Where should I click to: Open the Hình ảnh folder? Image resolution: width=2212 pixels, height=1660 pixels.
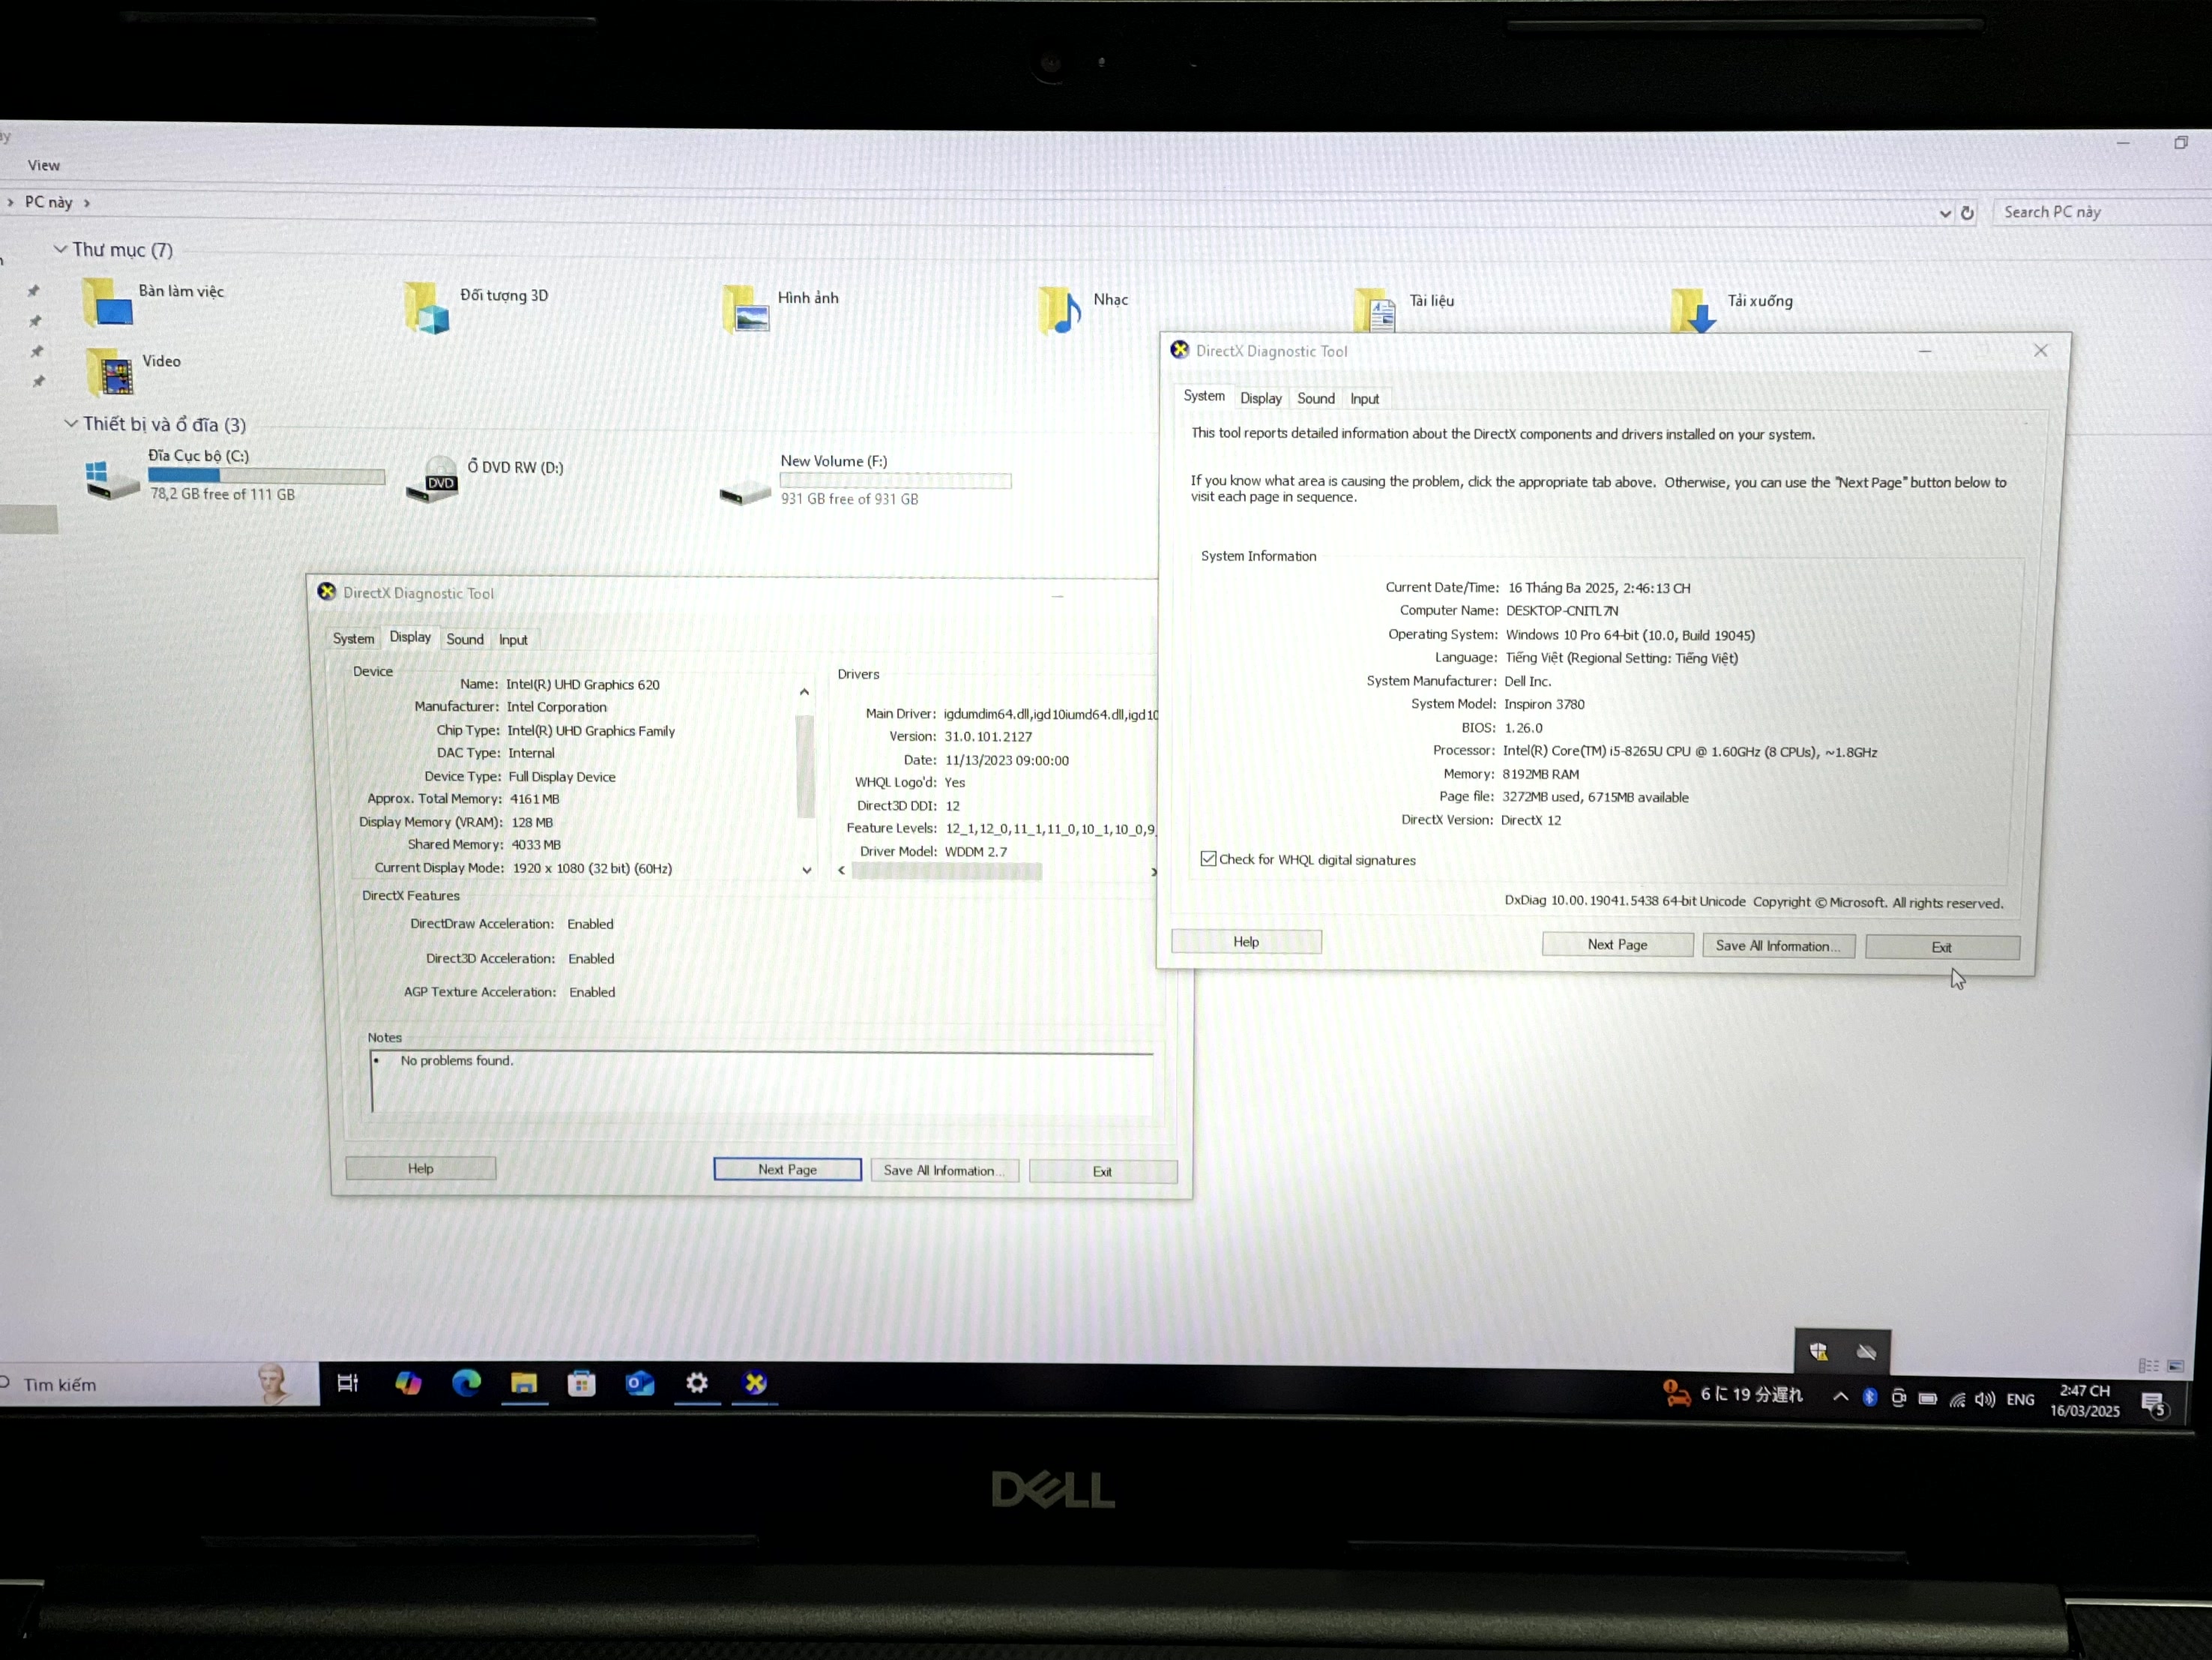[780, 308]
